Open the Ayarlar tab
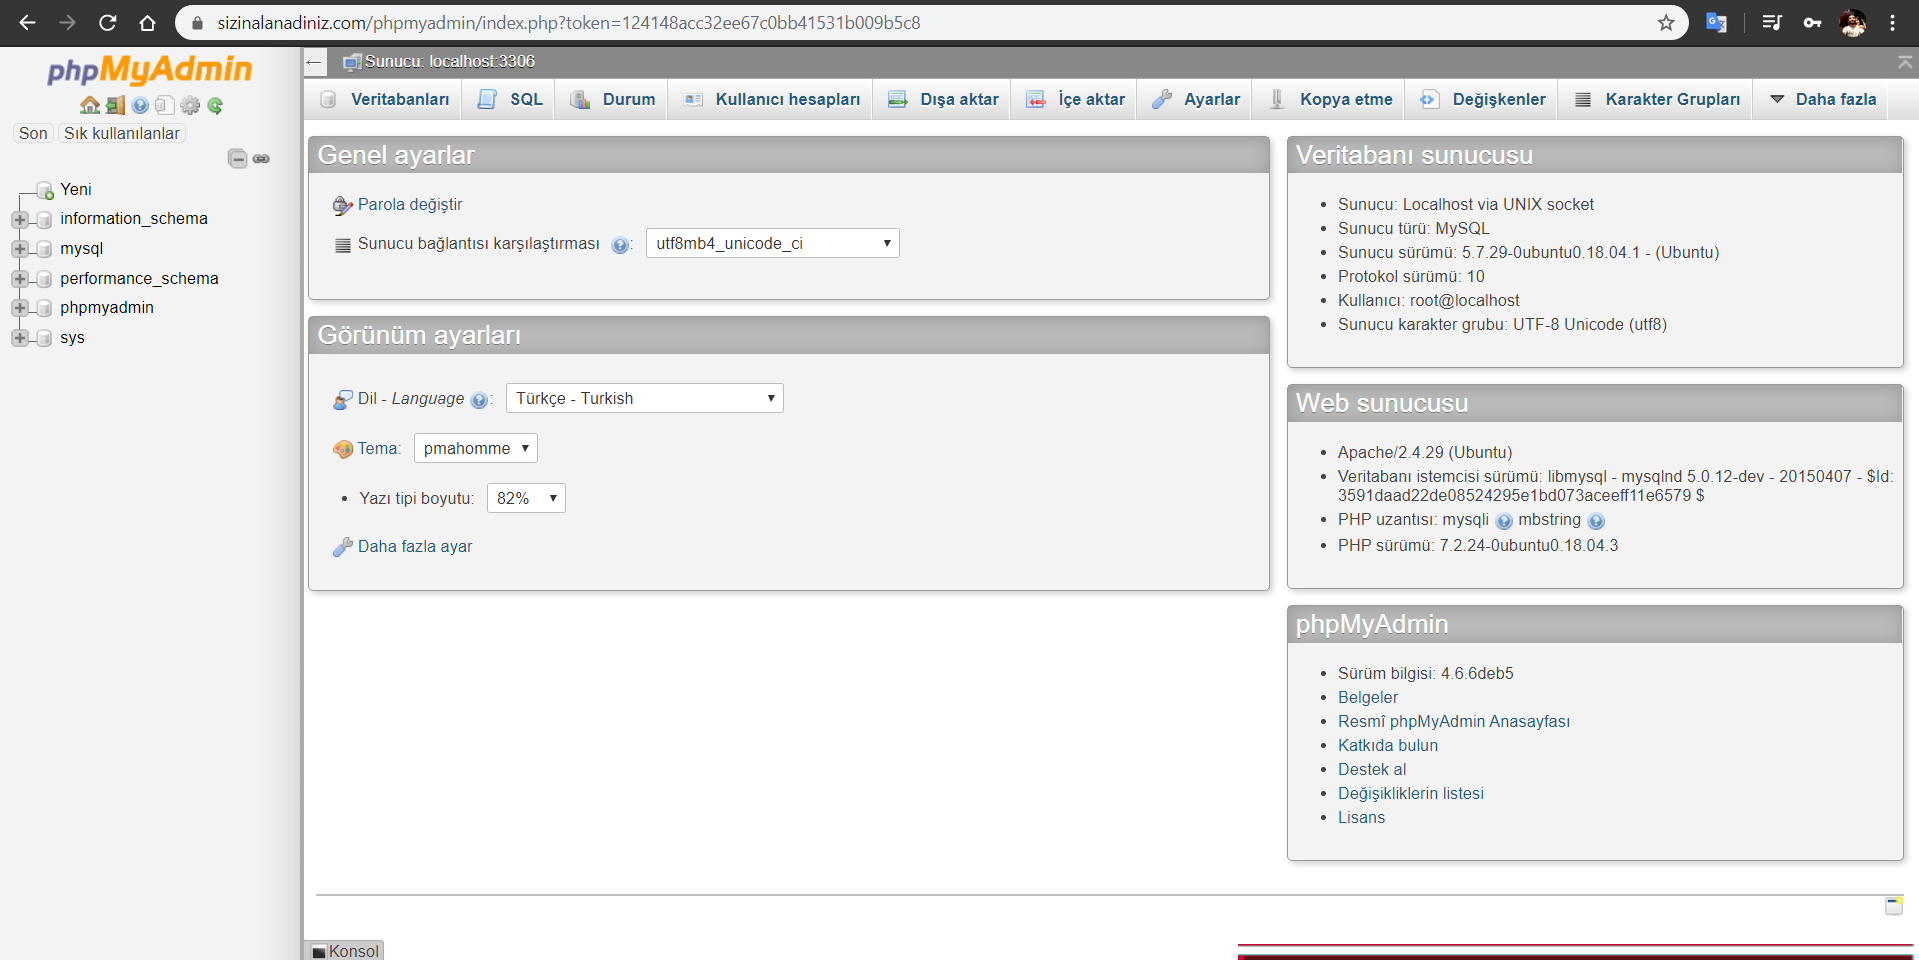1919x960 pixels. [x=1196, y=99]
